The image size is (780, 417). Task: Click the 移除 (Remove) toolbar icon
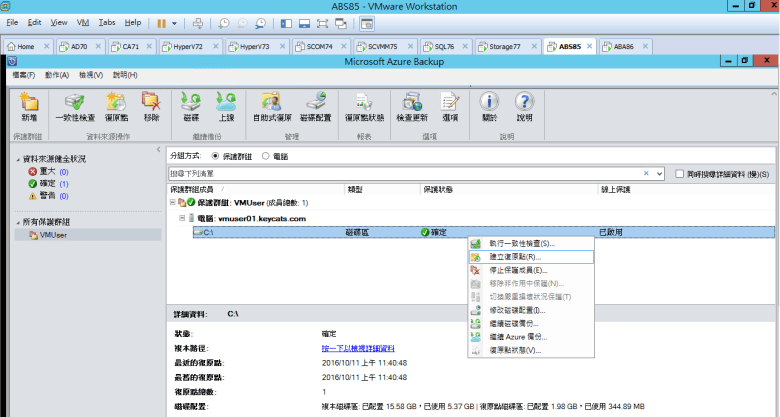[151, 105]
